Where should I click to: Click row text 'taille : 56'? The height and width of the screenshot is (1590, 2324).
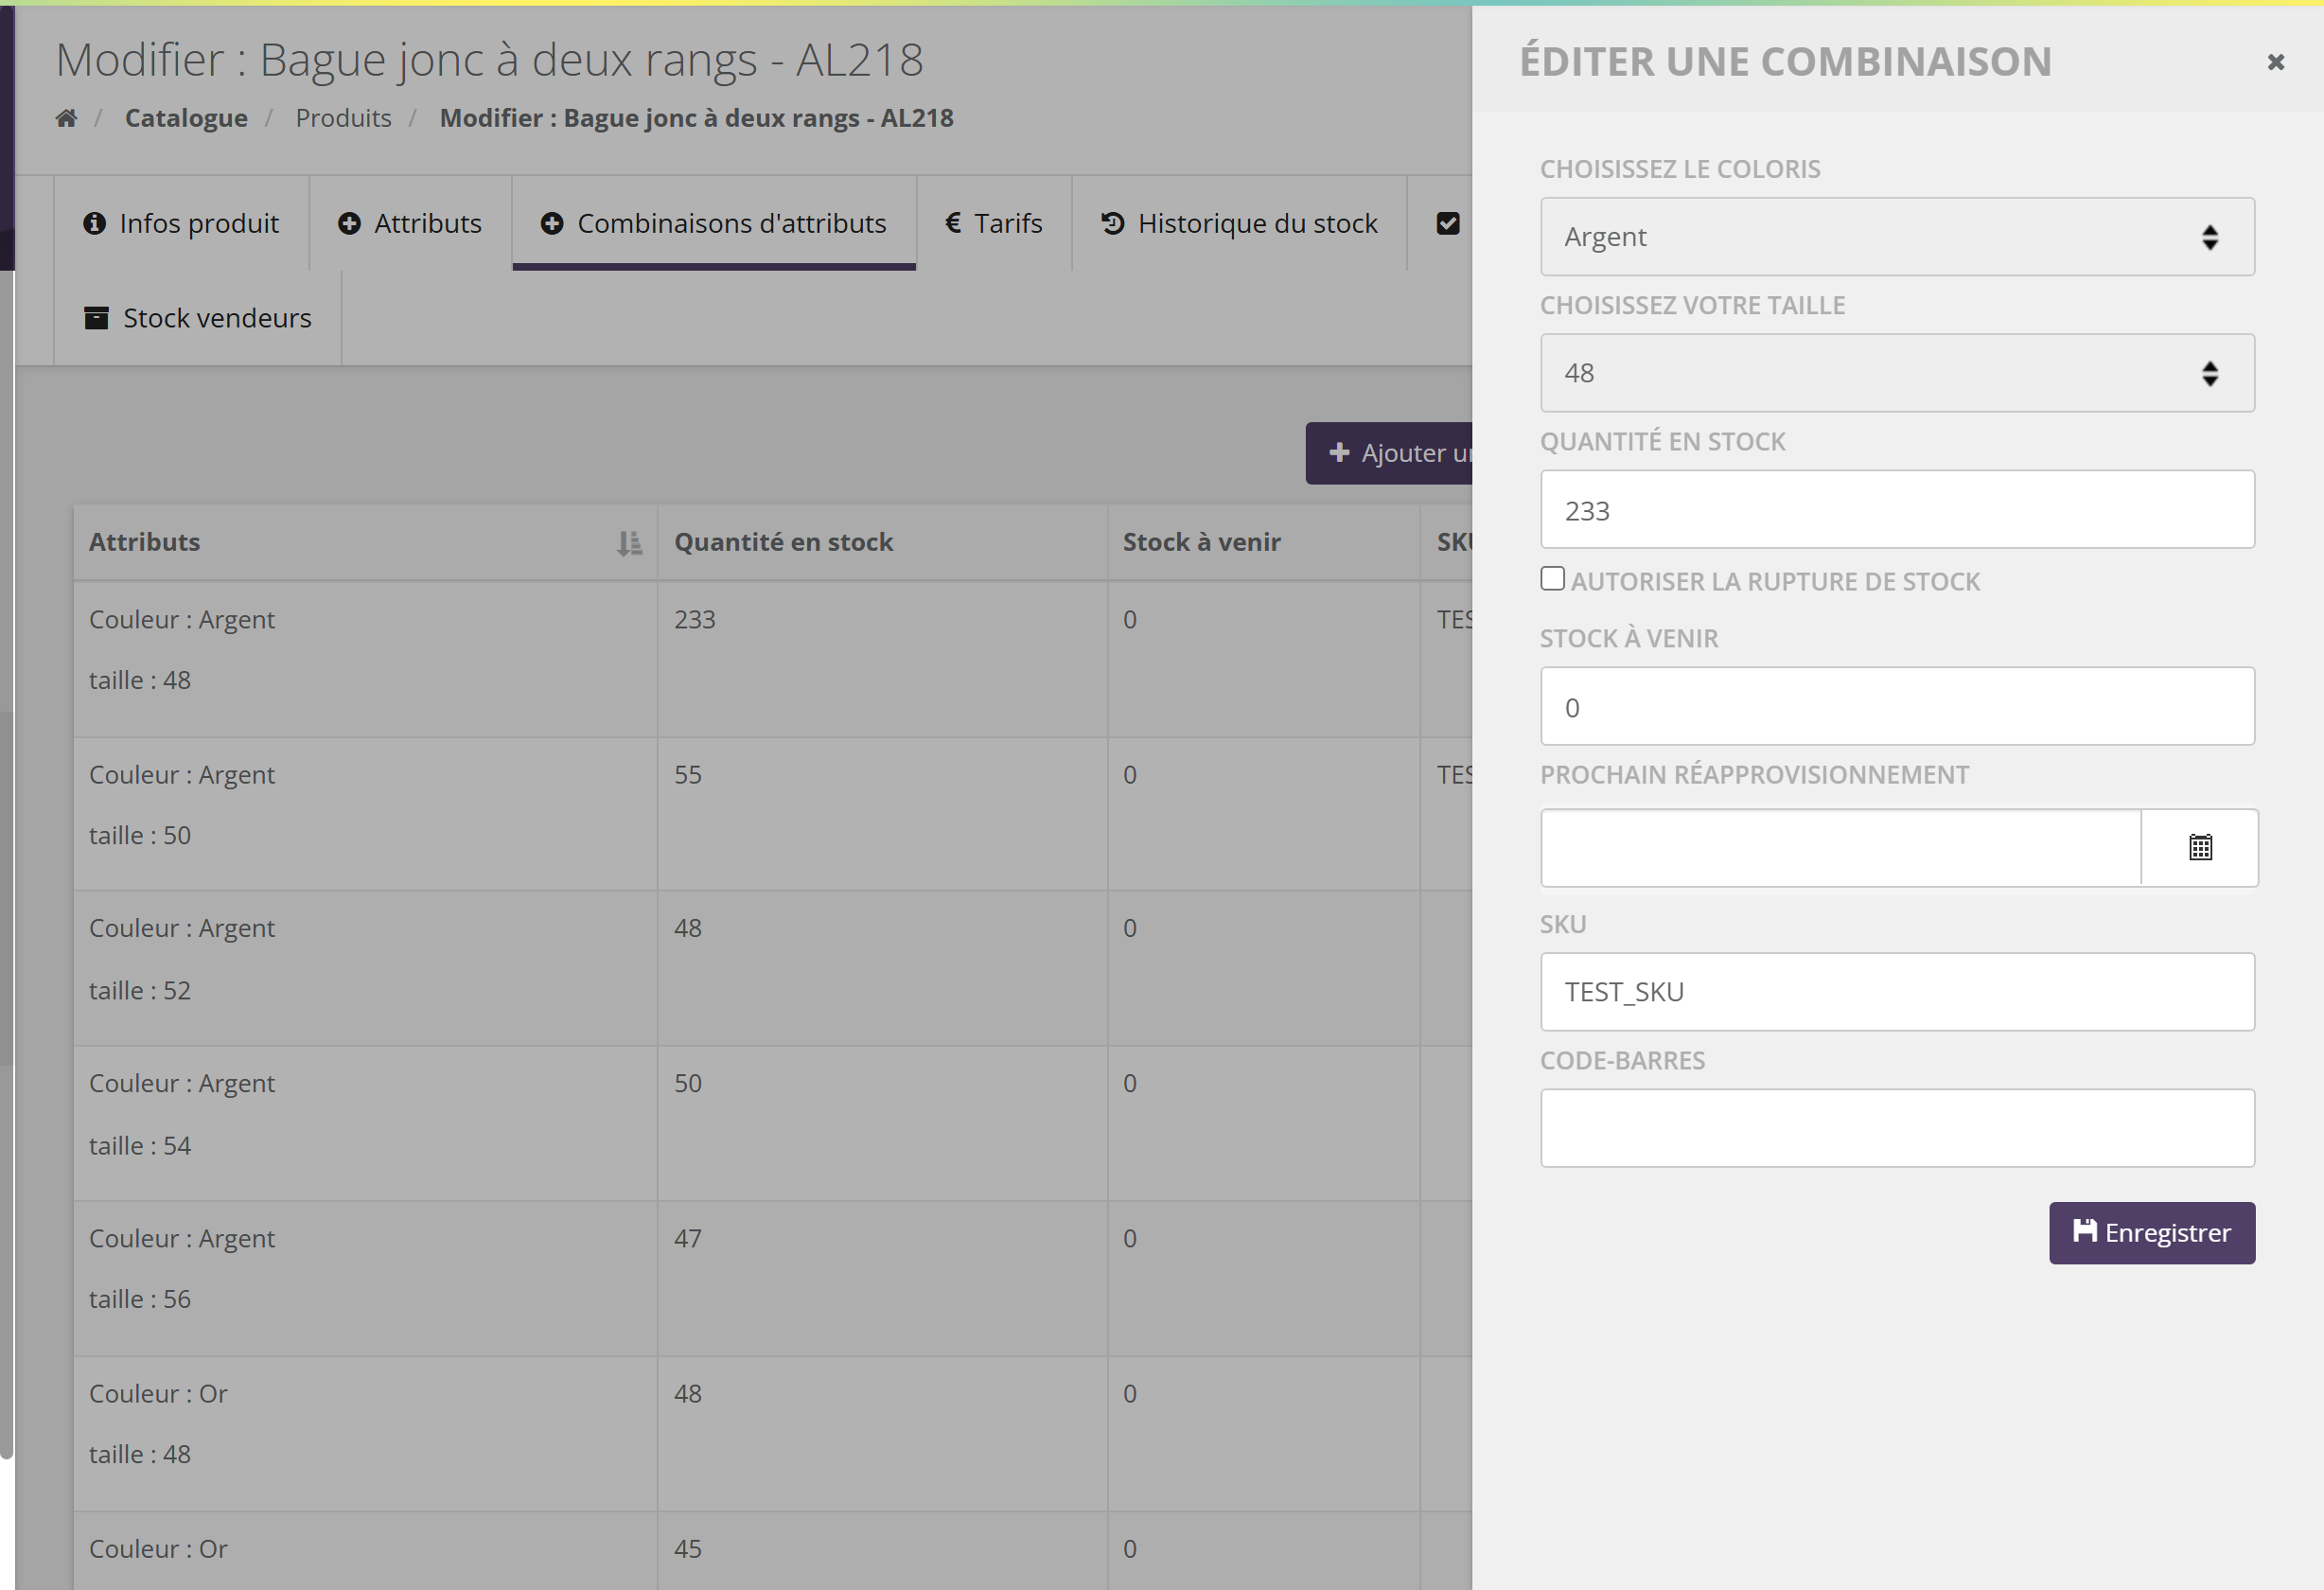coord(140,1299)
